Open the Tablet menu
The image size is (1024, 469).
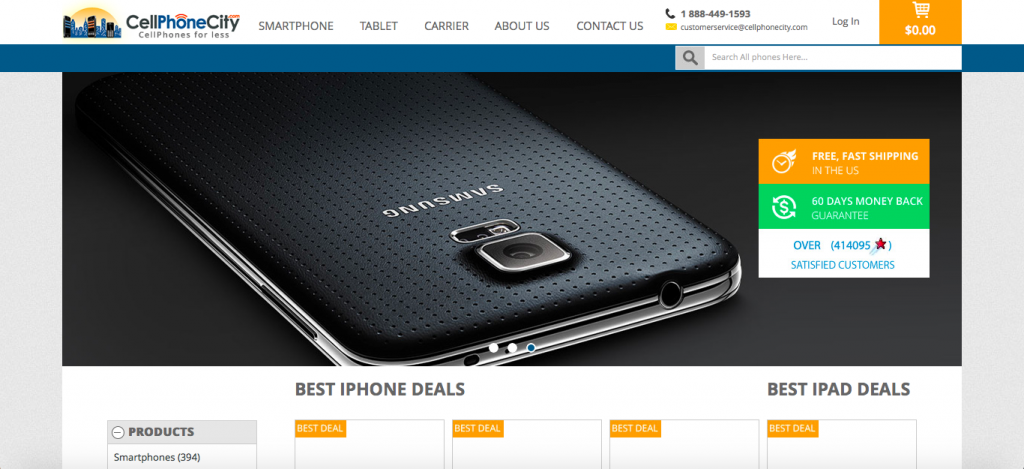[379, 26]
